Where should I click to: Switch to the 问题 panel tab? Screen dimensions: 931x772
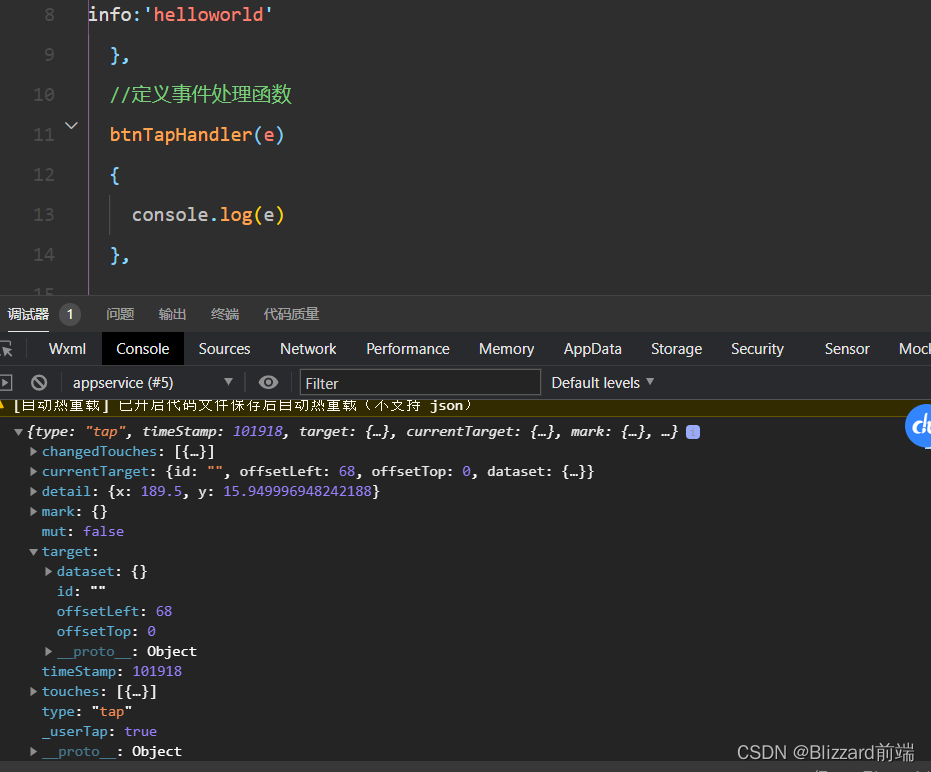pos(120,314)
